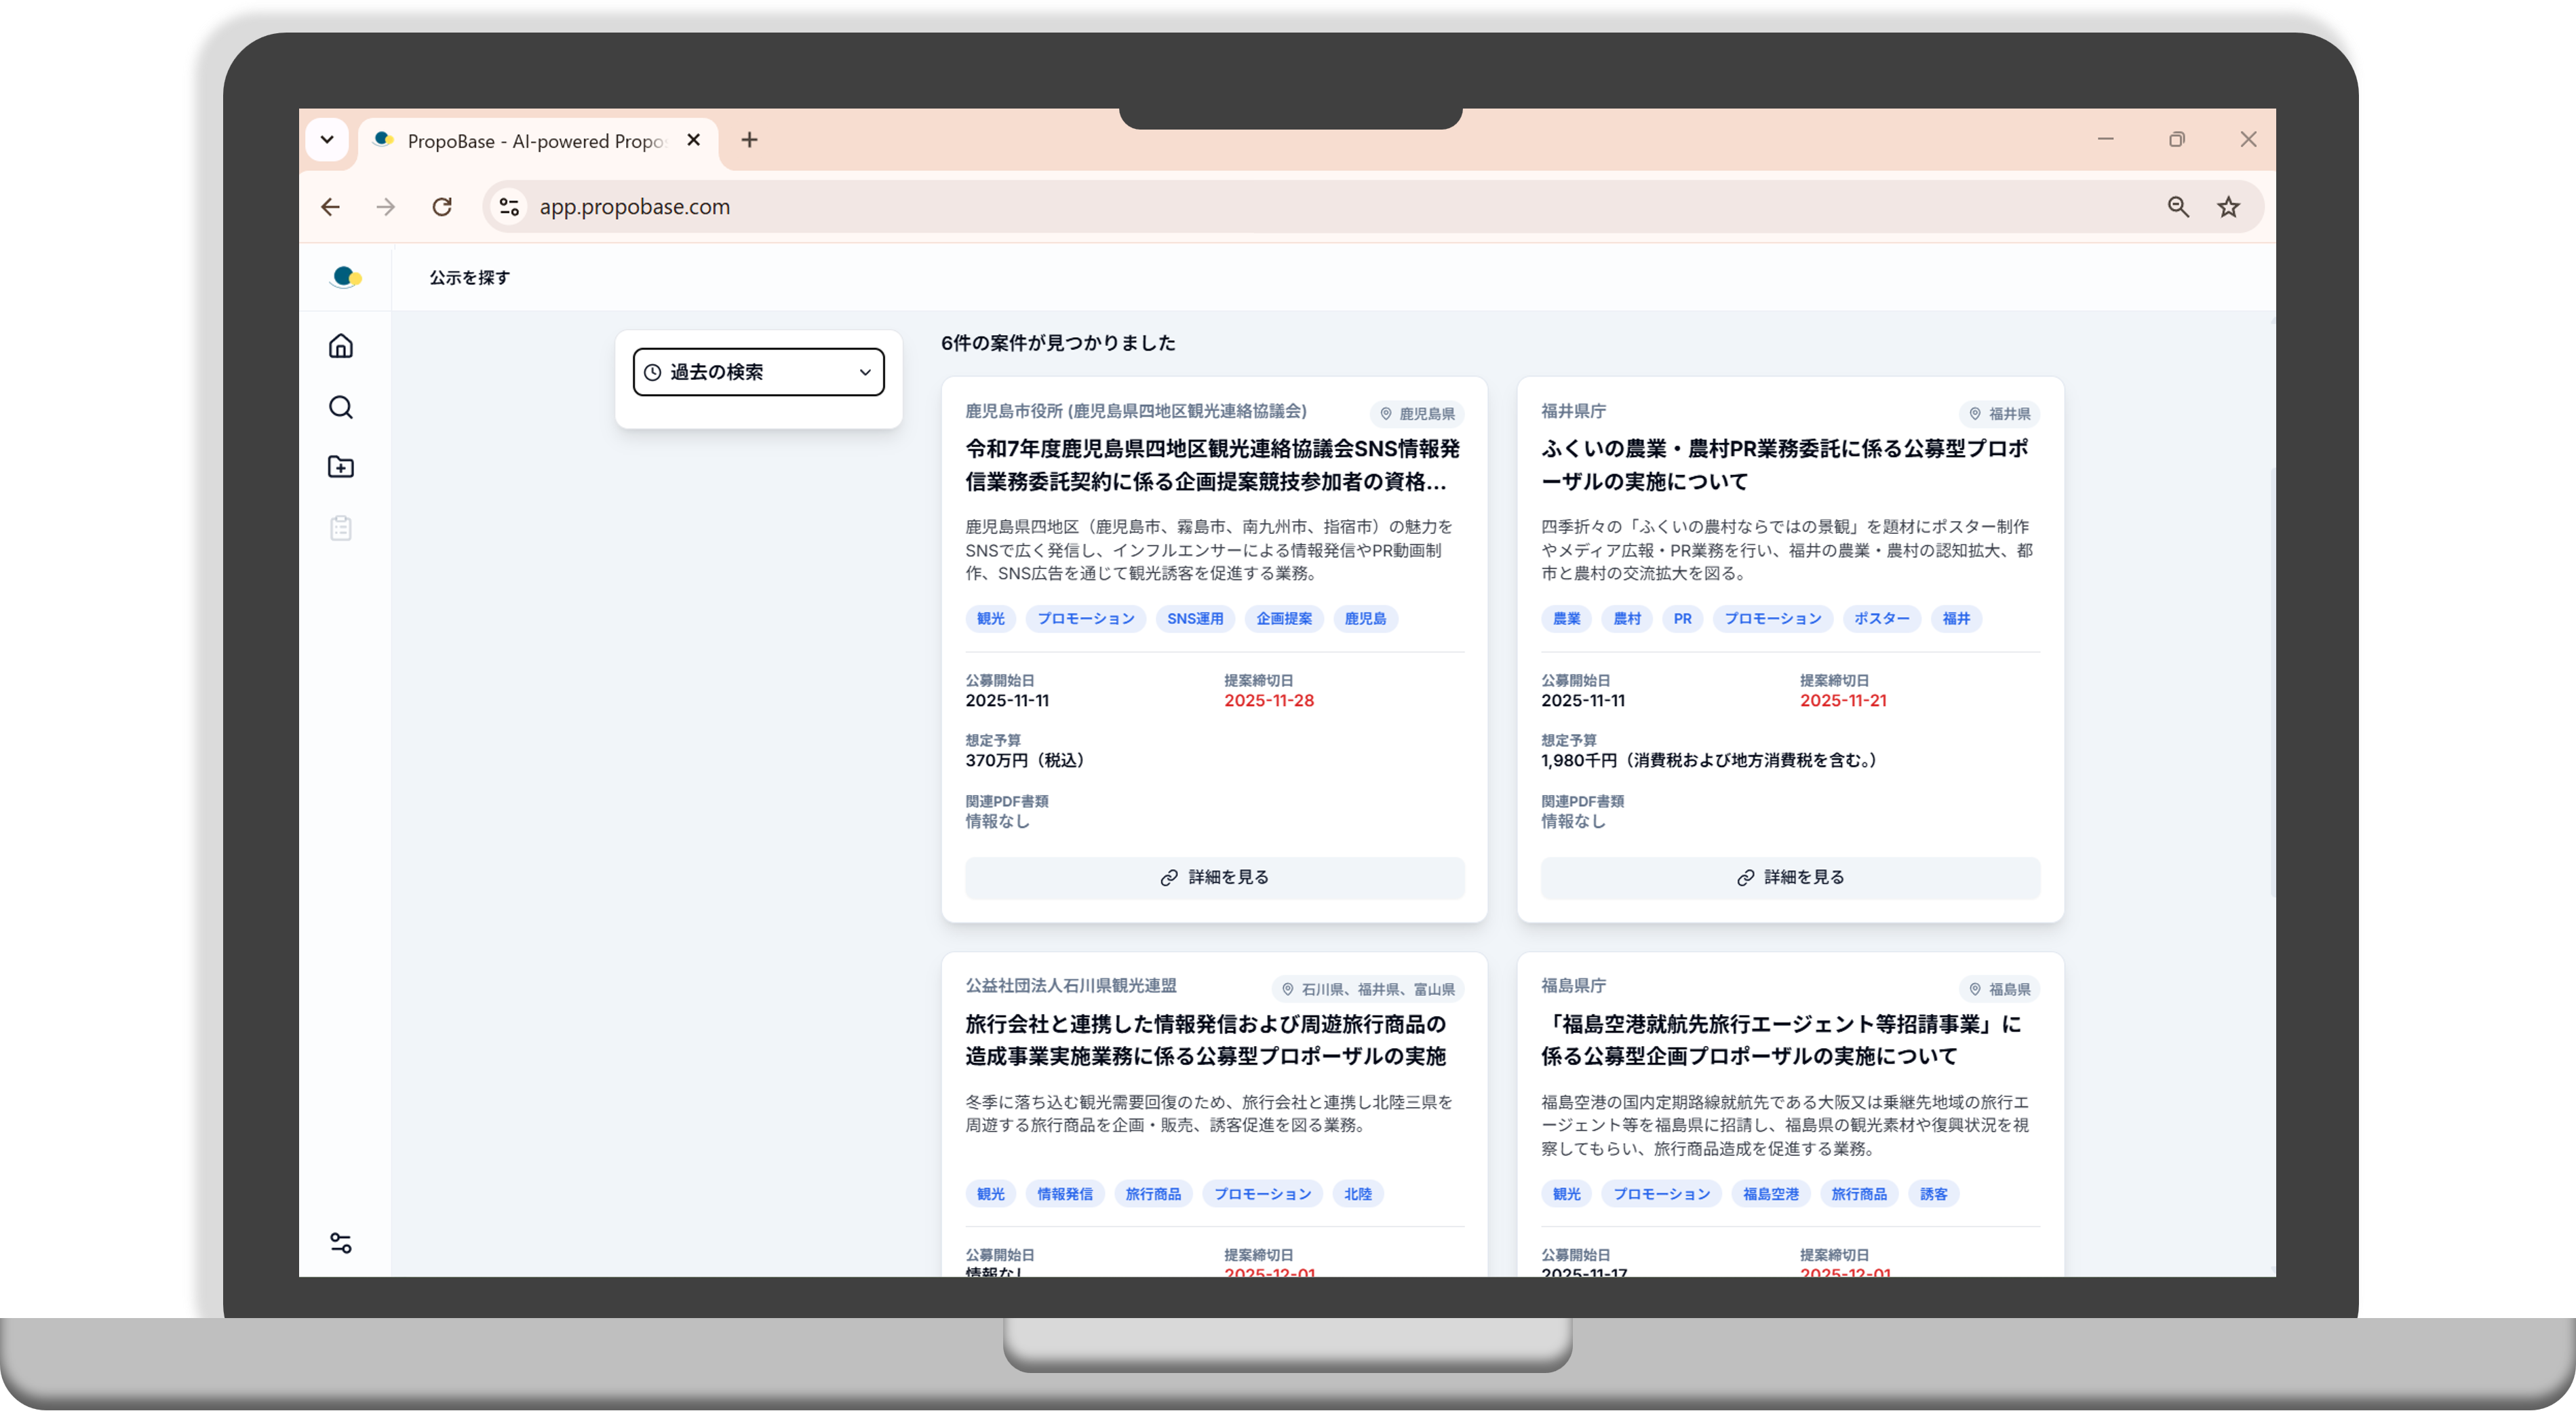
Task: Open the 過去の検索 dropdown
Action: coord(757,371)
